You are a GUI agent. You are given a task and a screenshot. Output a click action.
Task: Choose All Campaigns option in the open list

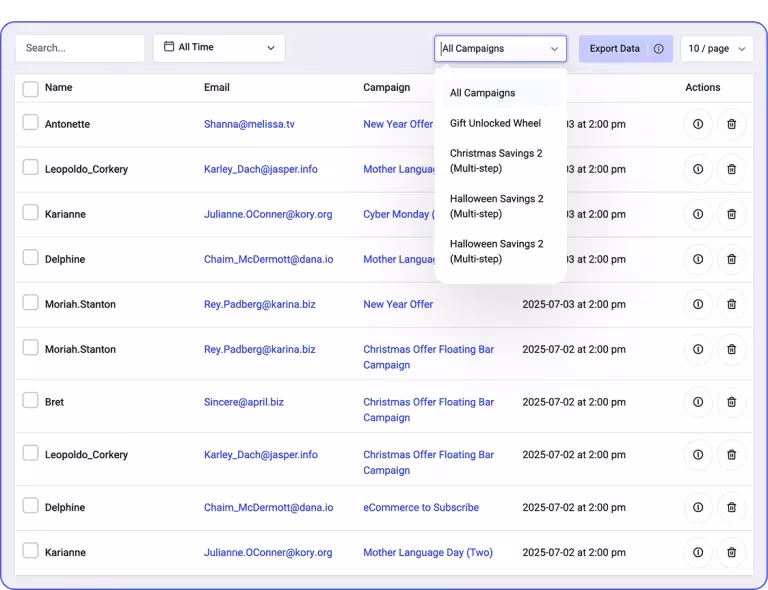click(x=501, y=93)
